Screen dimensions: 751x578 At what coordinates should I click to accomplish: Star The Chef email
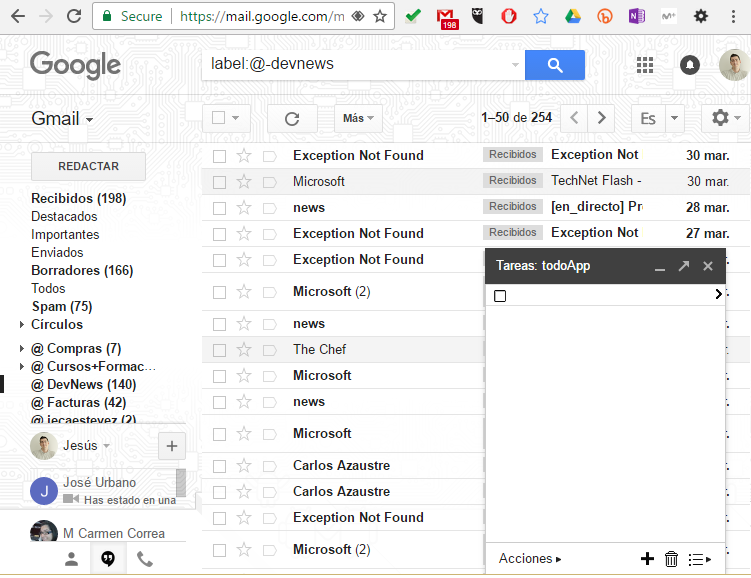244,350
